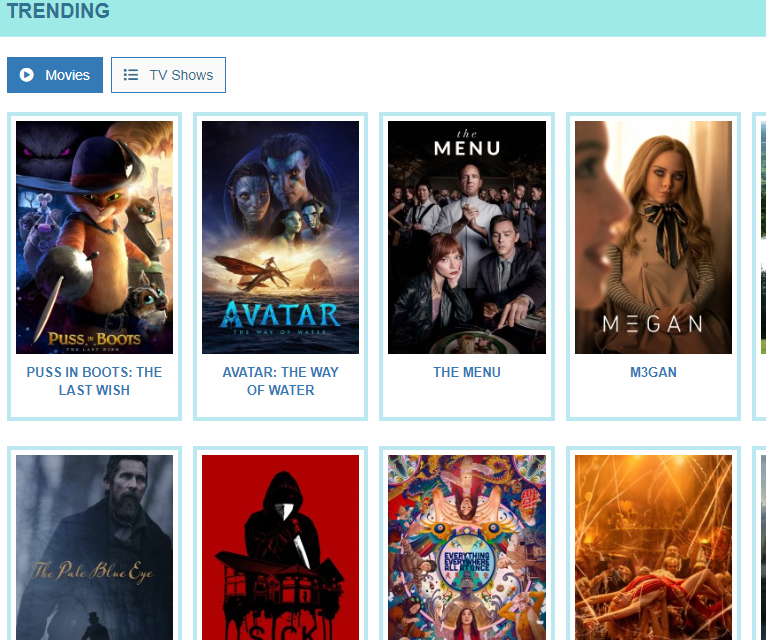Open the red Sick movie poster
Viewport: 766px width, 640px height.
[280, 548]
